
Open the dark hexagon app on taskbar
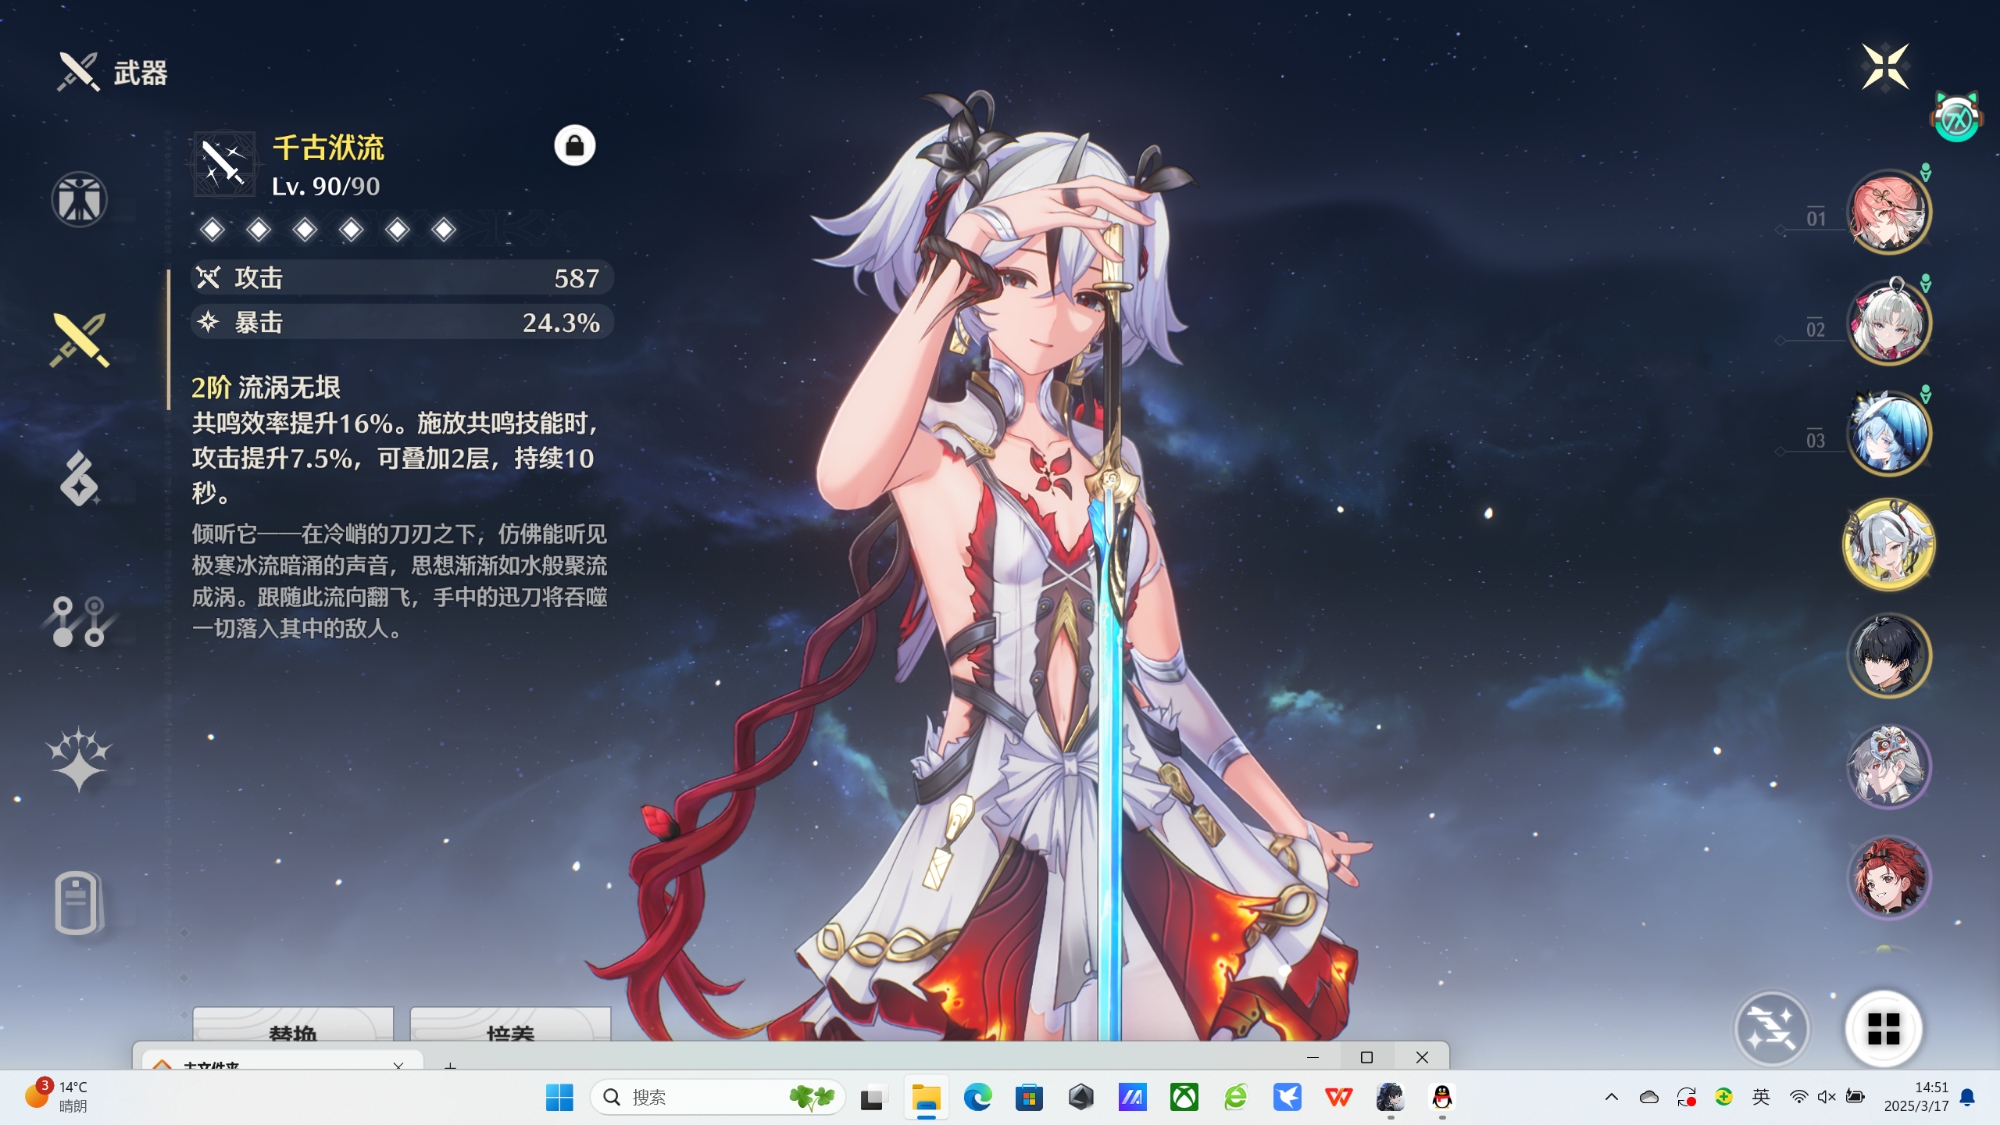coord(1081,1097)
